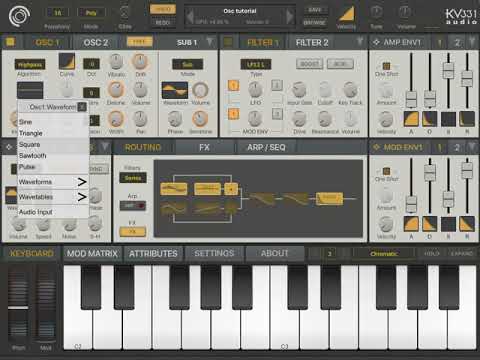Open the AMP ENV1 Release curve icon

click(x=467, y=119)
